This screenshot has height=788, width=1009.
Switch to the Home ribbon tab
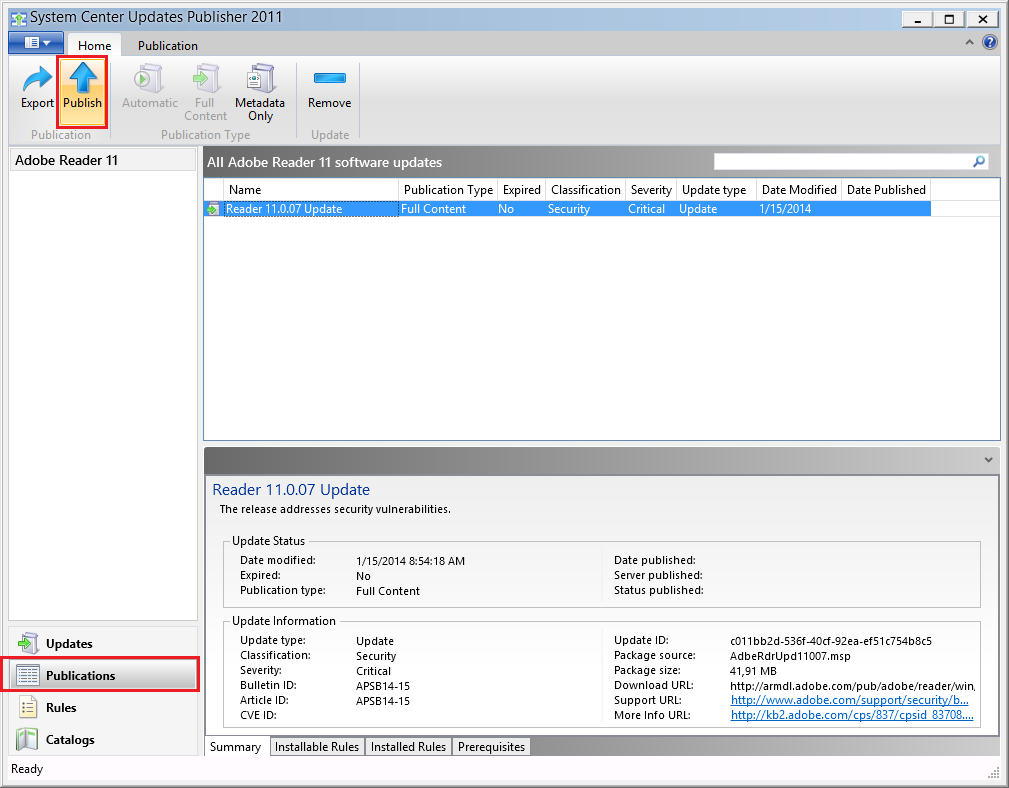tap(95, 45)
